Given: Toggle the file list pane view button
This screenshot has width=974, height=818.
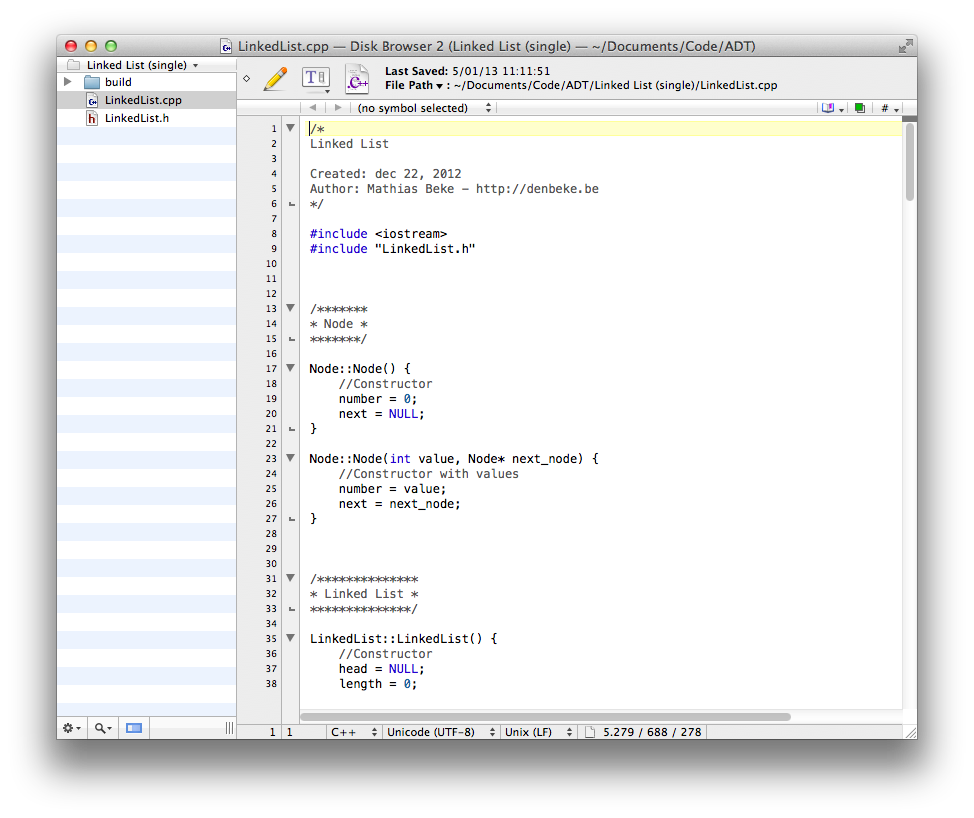Looking at the screenshot, I should point(133,728).
